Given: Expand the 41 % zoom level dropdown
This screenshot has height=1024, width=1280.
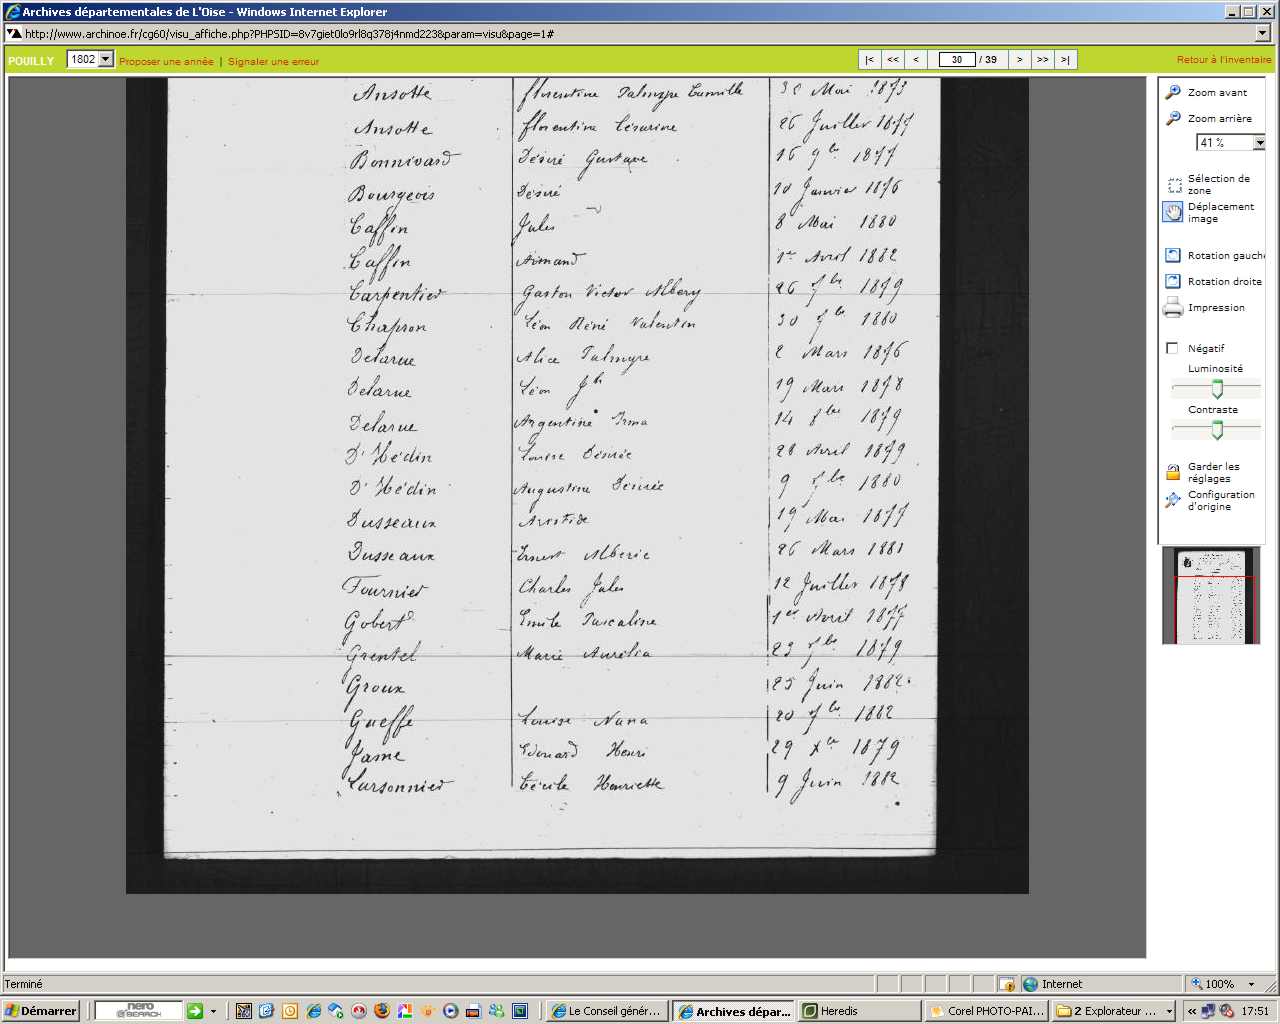Looking at the screenshot, I should pos(1258,143).
